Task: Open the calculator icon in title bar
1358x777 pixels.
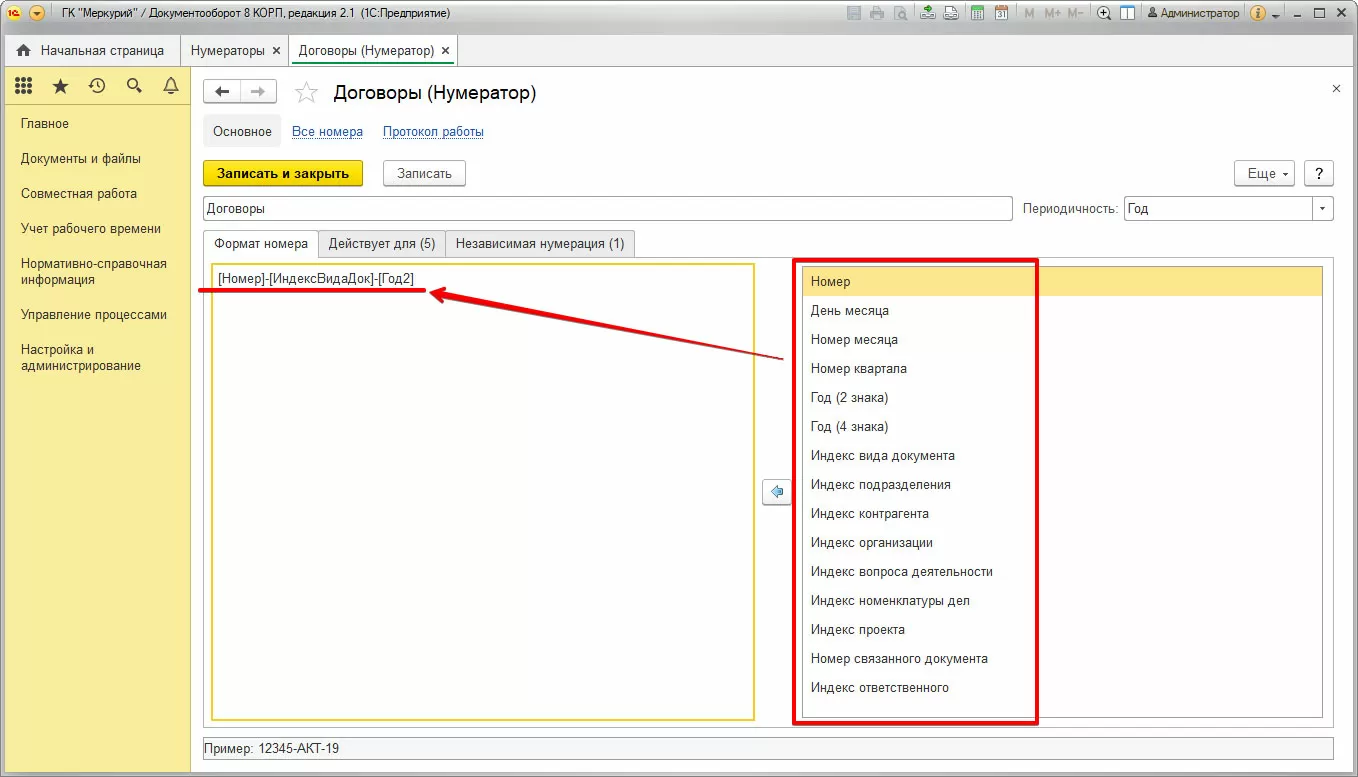Action: click(x=976, y=13)
